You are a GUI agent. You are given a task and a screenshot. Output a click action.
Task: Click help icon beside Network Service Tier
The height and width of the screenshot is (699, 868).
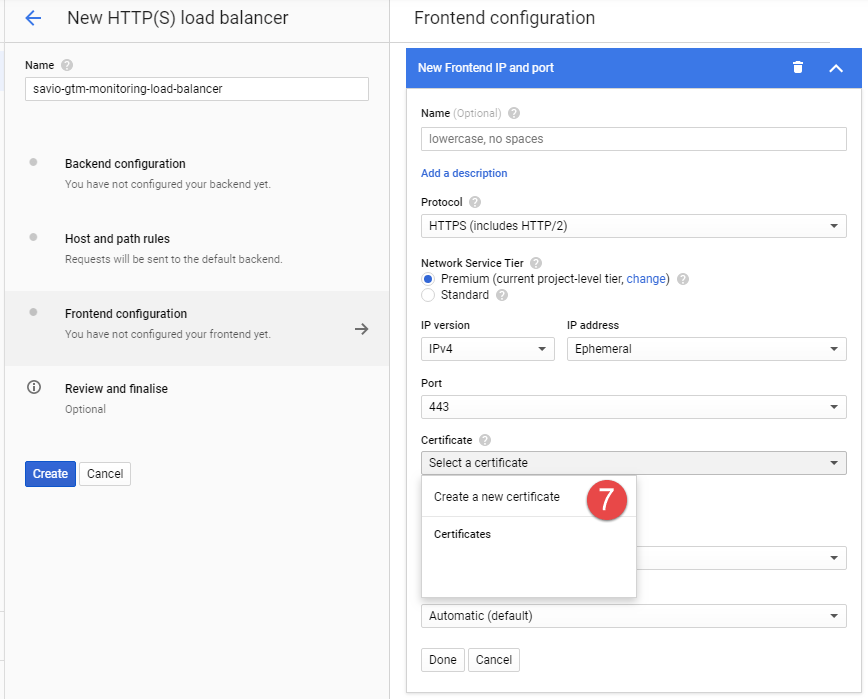point(536,263)
